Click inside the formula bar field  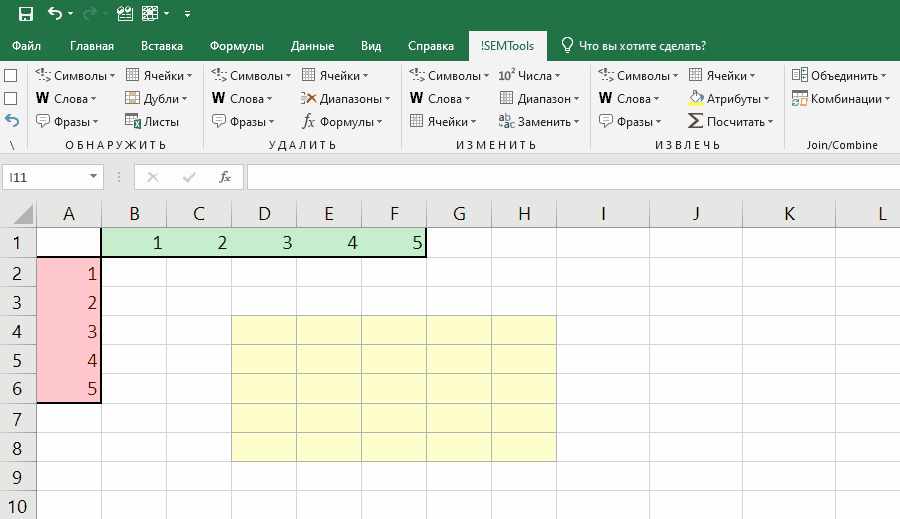pyautogui.click(x=573, y=177)
